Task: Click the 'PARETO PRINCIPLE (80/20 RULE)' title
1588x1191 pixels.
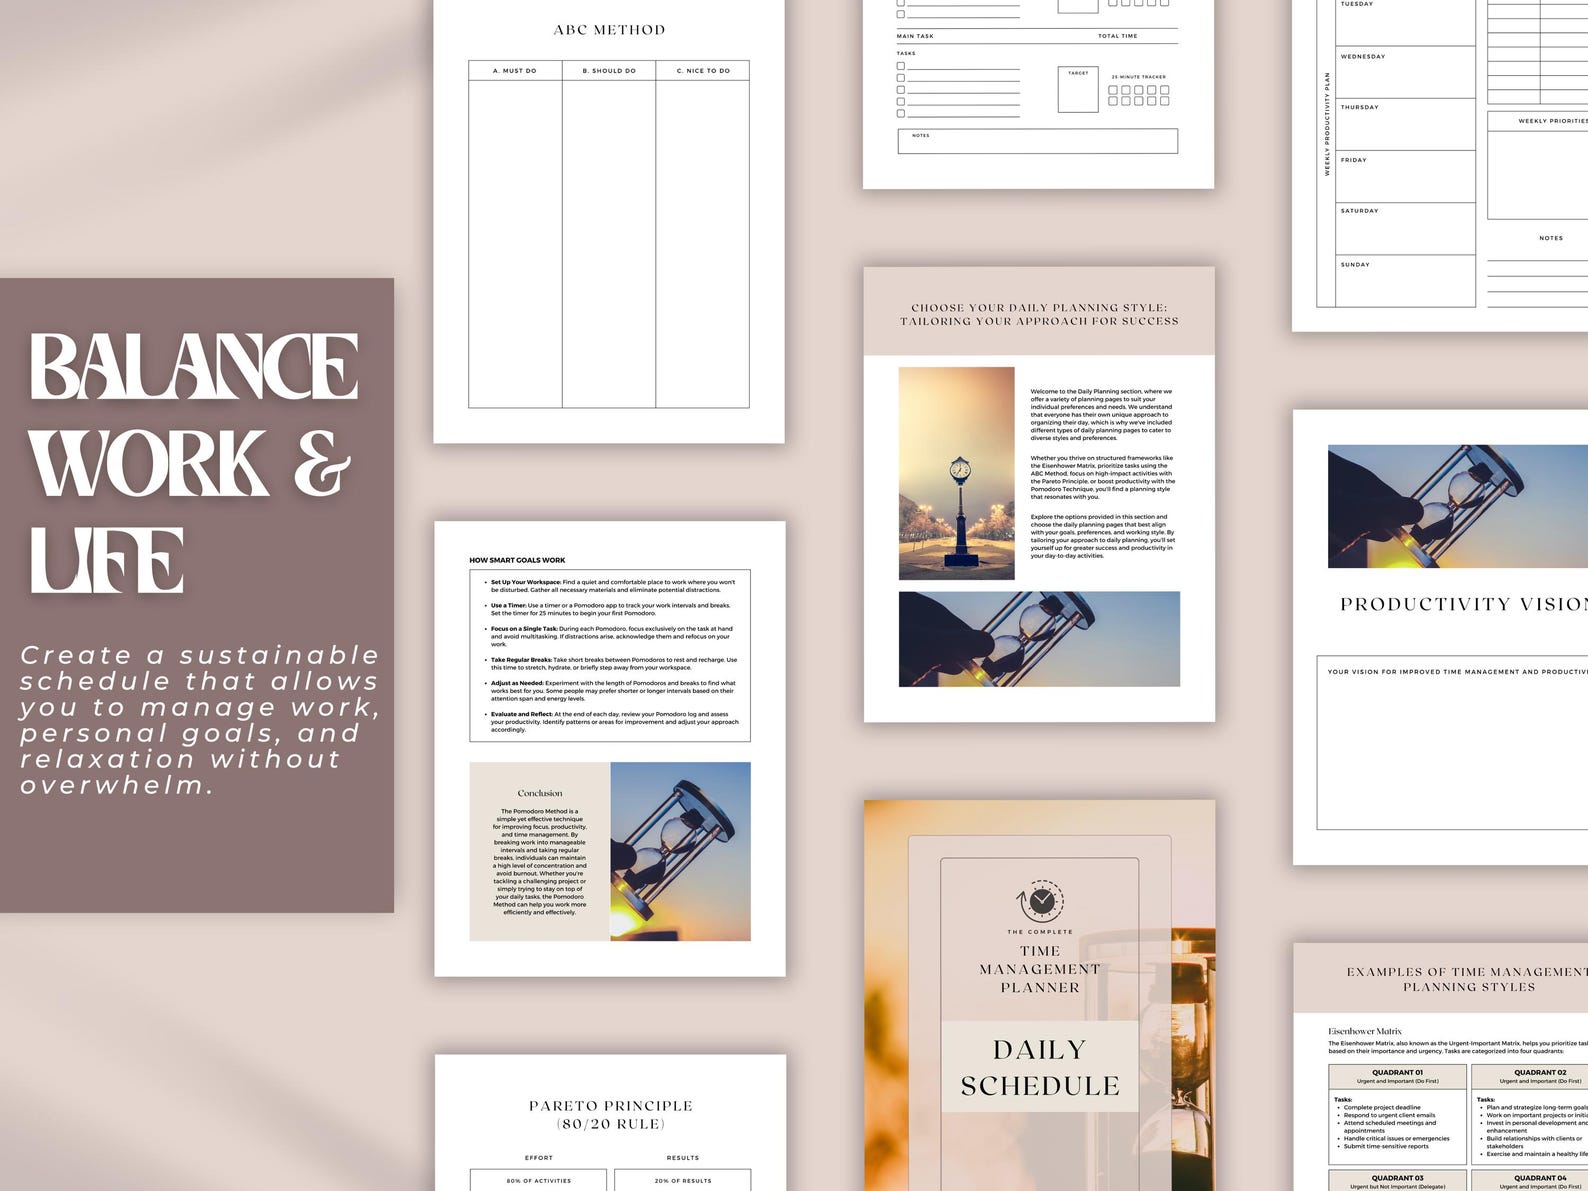Action: pyautogui.click(x=610, y=1115)
